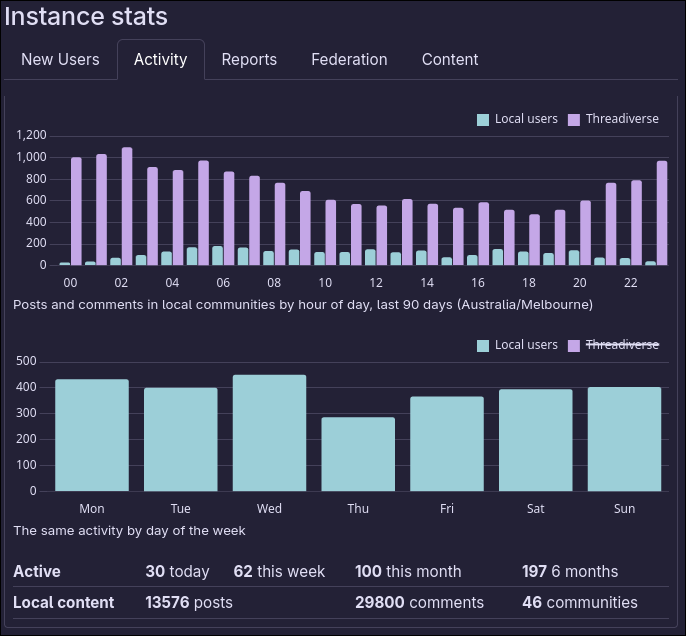Click 'The same activity by day of the week' caption
Screen dimensions: 686x636
(130, 531)
